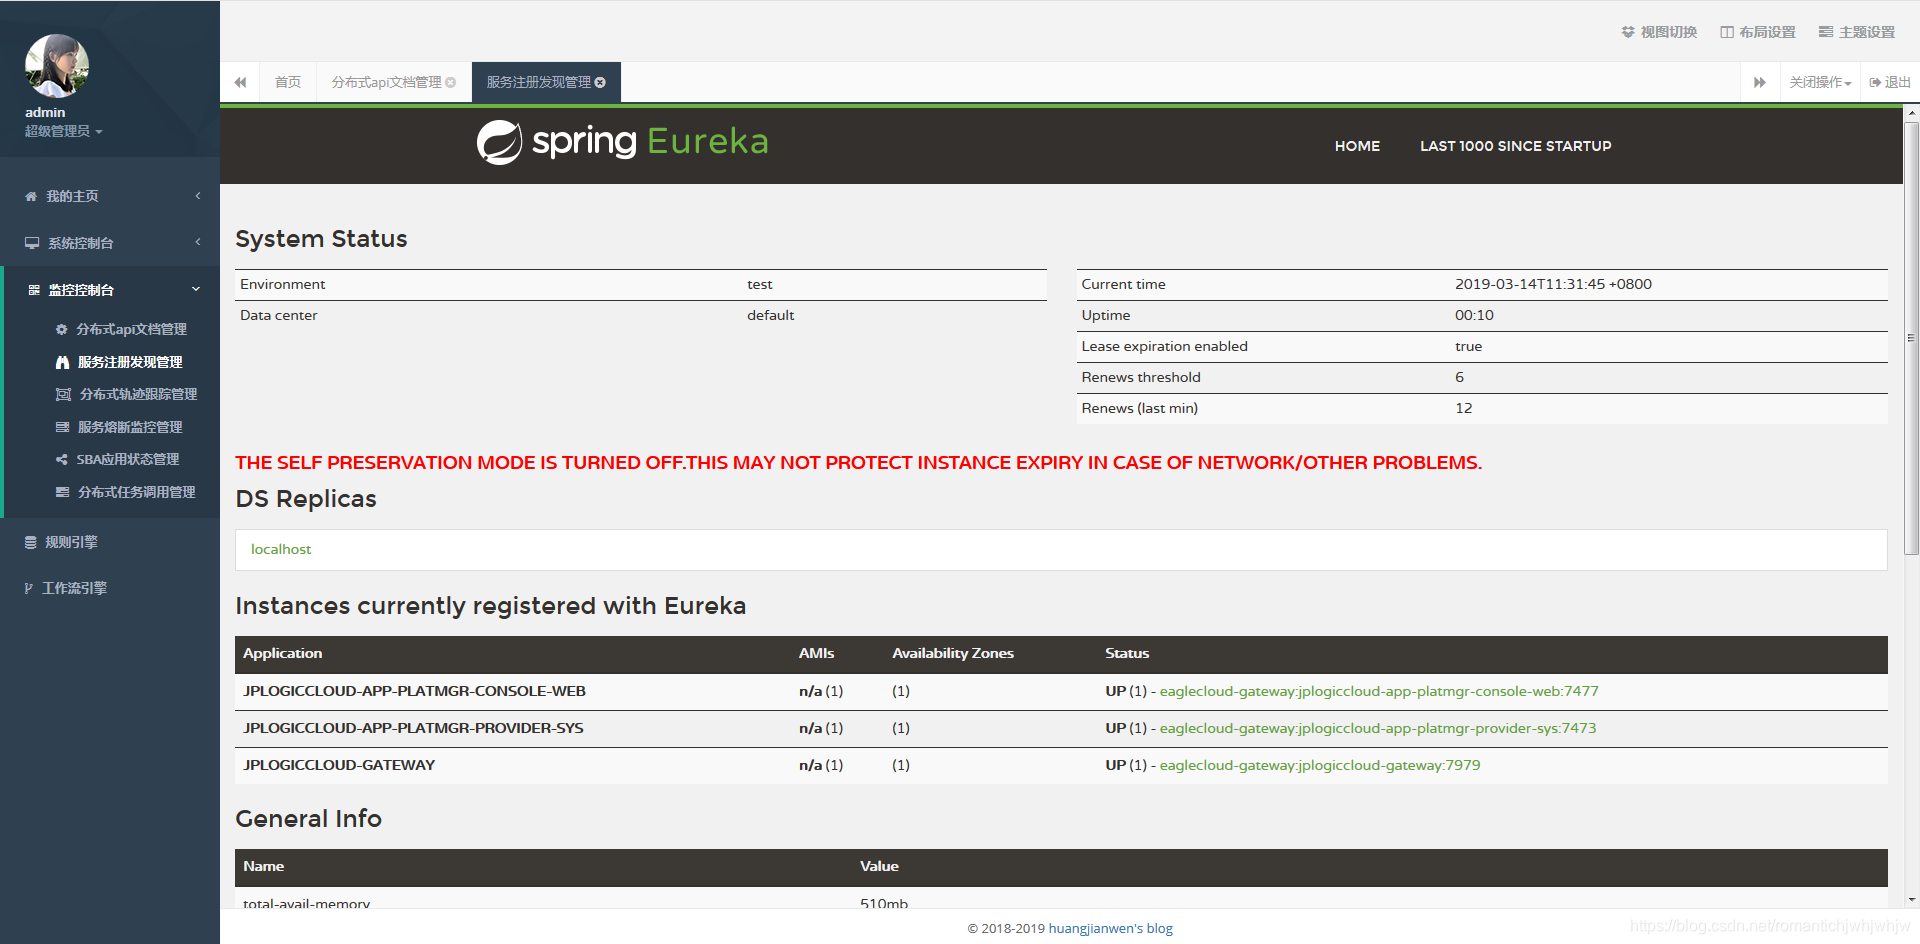Click the Lease expiration enabled label
Screen dimensions: 1920x944
click(x=1164, y=346)
